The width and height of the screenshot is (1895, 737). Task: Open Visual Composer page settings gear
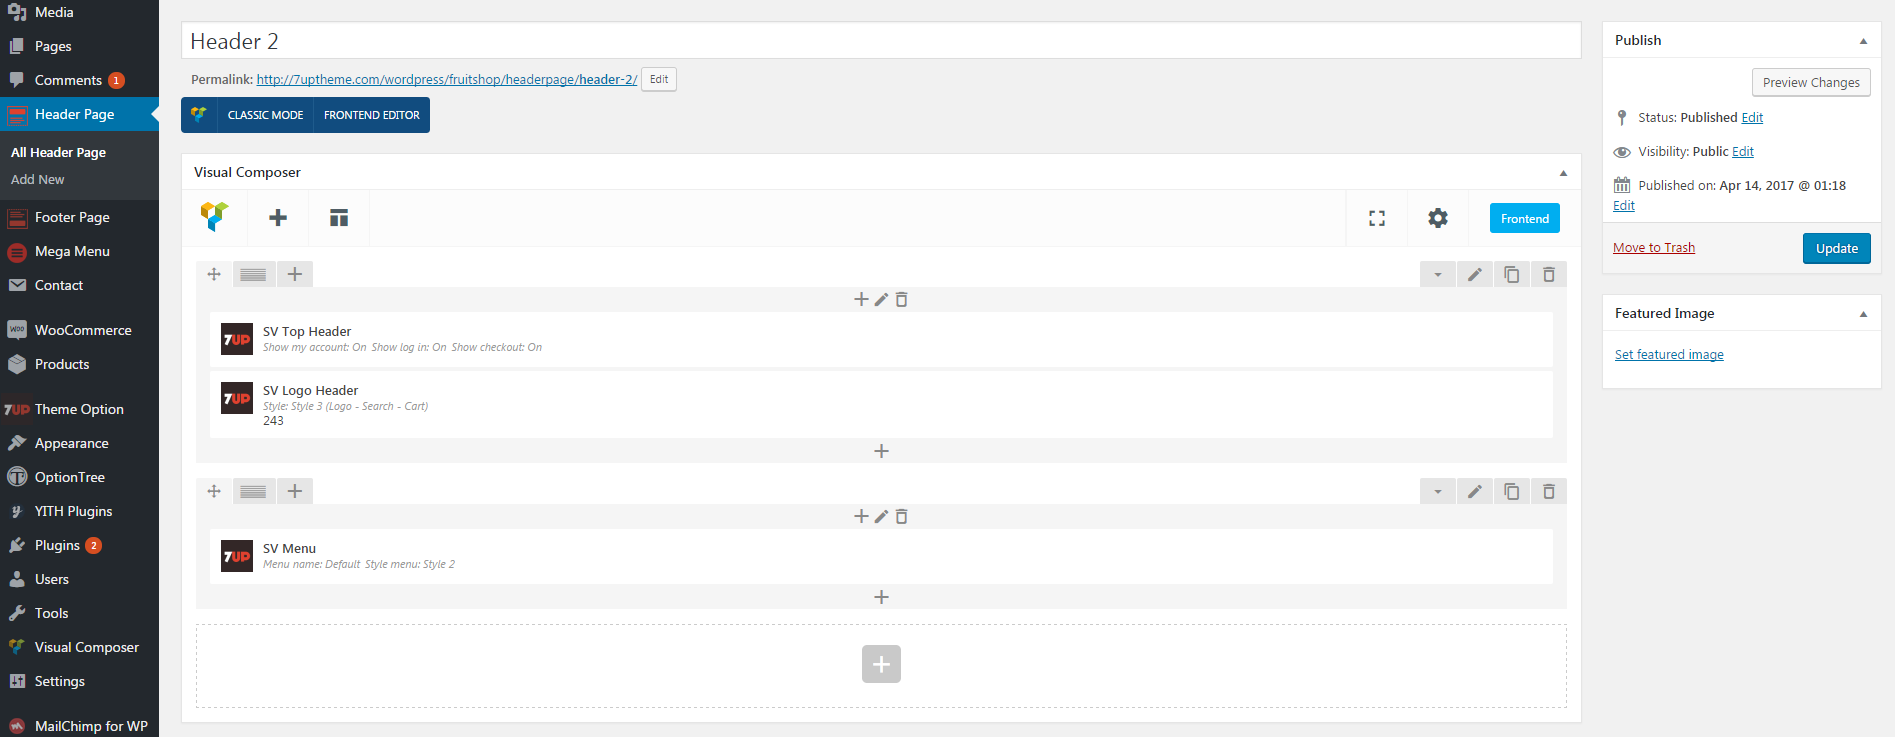tap(1438, 218)
